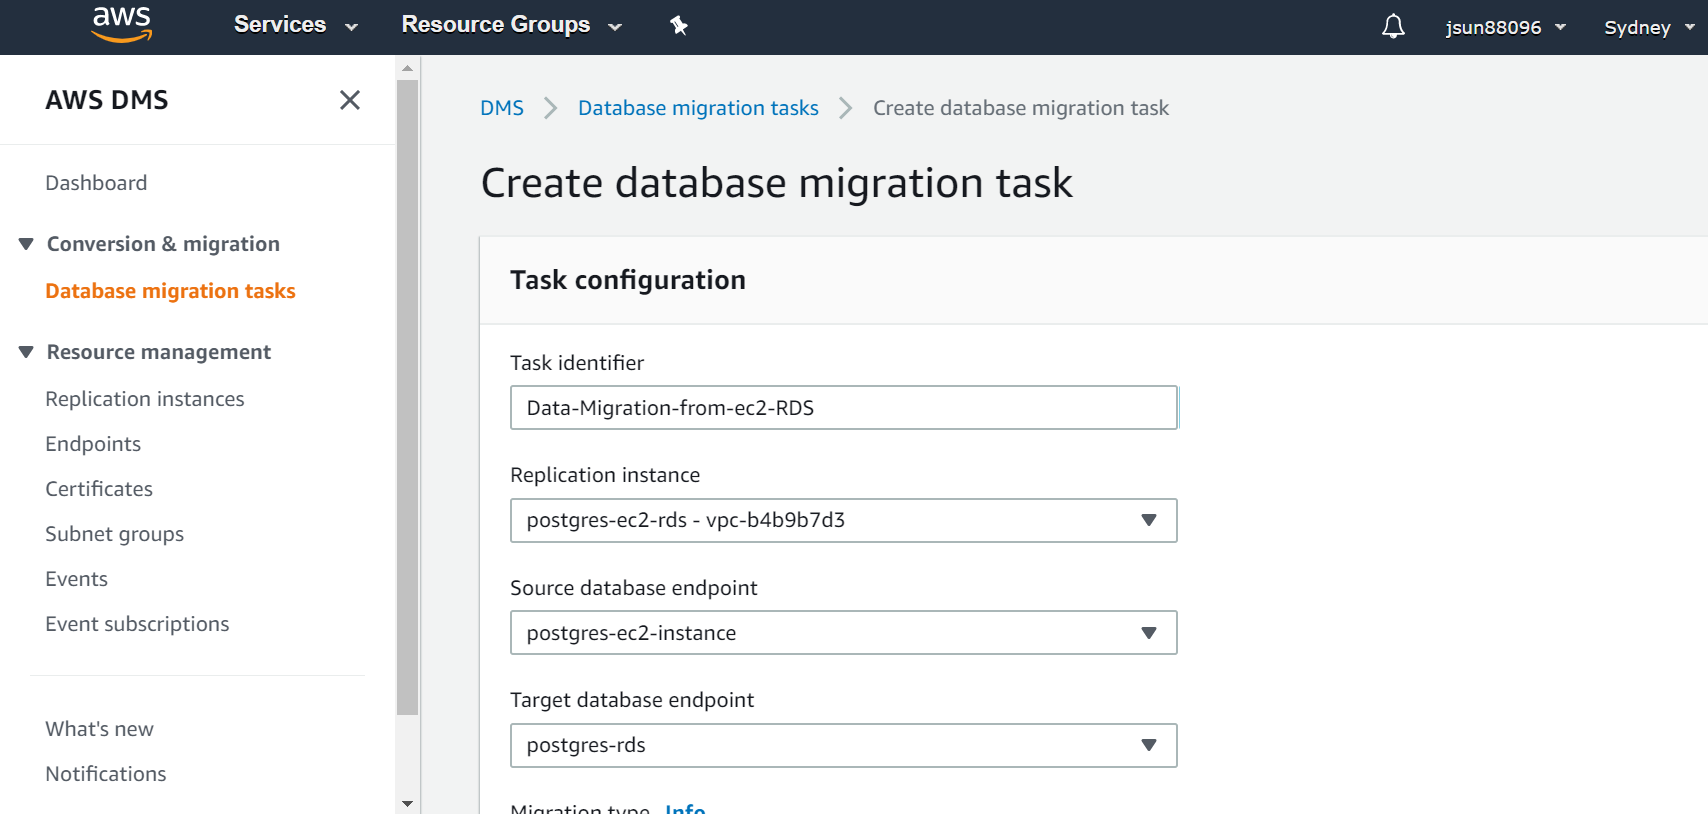Screen dimensions: 1708x814
Task: Open Database migration tasks breadcrumb link
Action: point(698,108)
